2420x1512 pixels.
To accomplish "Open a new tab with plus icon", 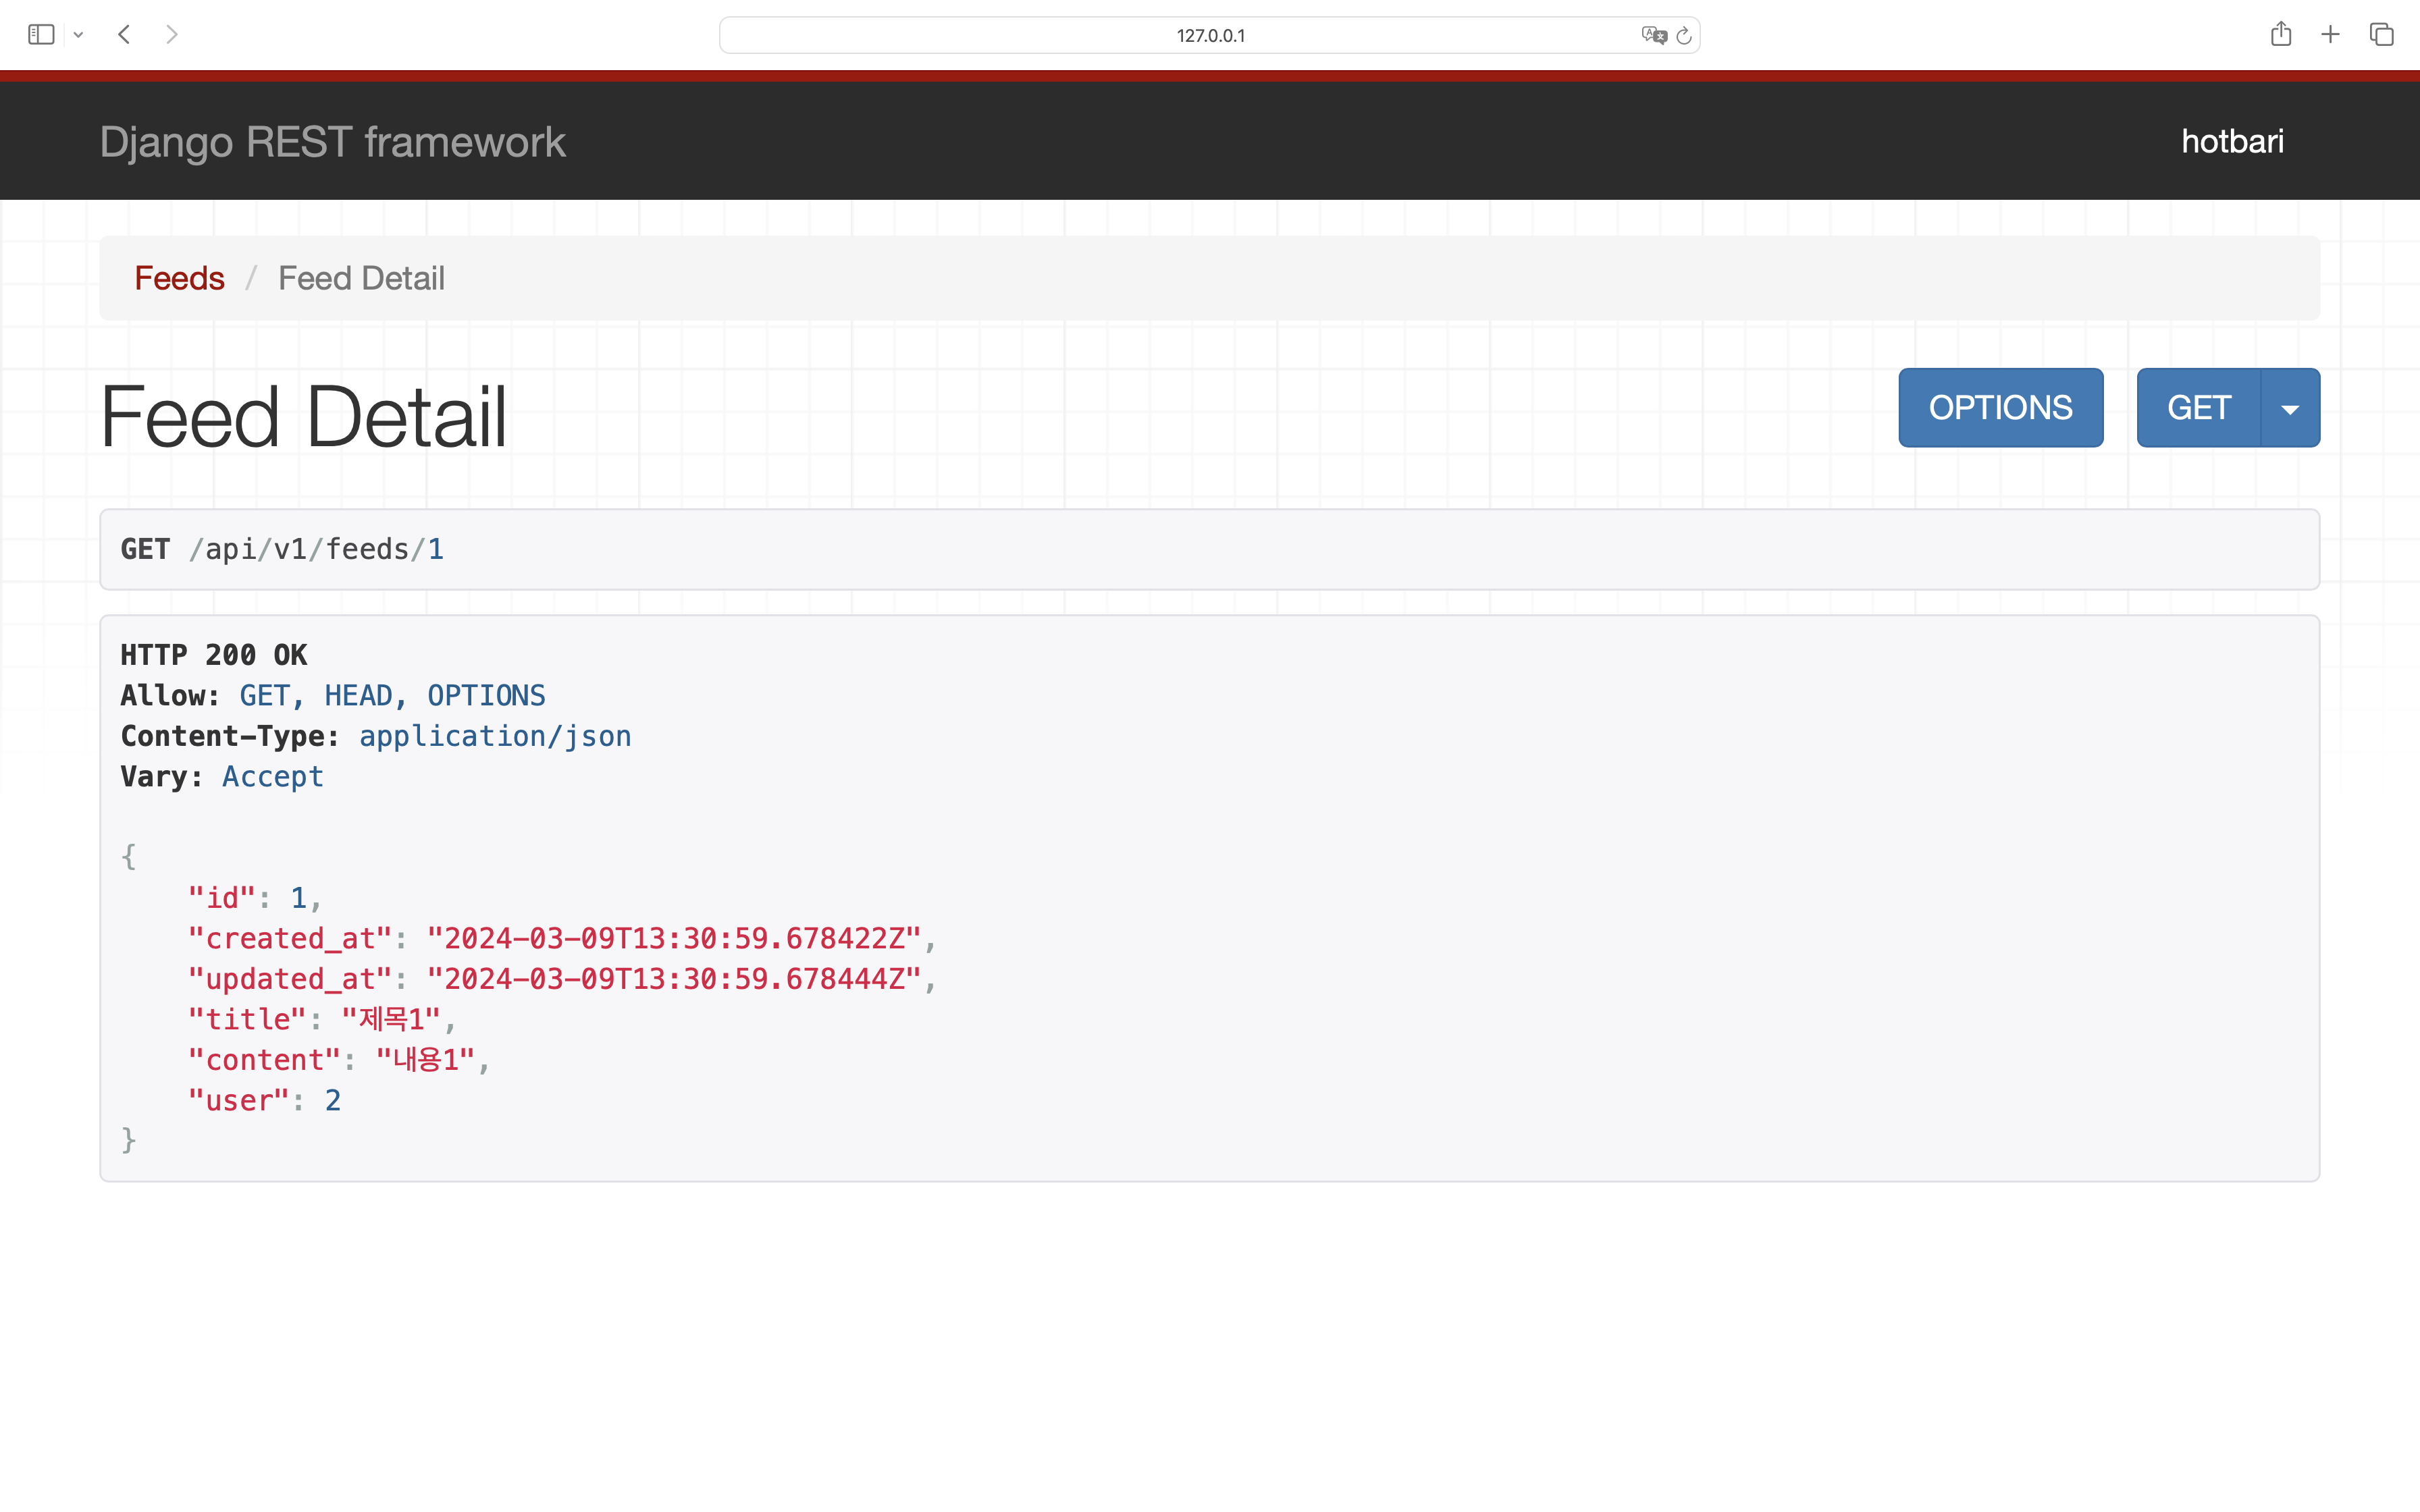I will [x=2331, y=35].
